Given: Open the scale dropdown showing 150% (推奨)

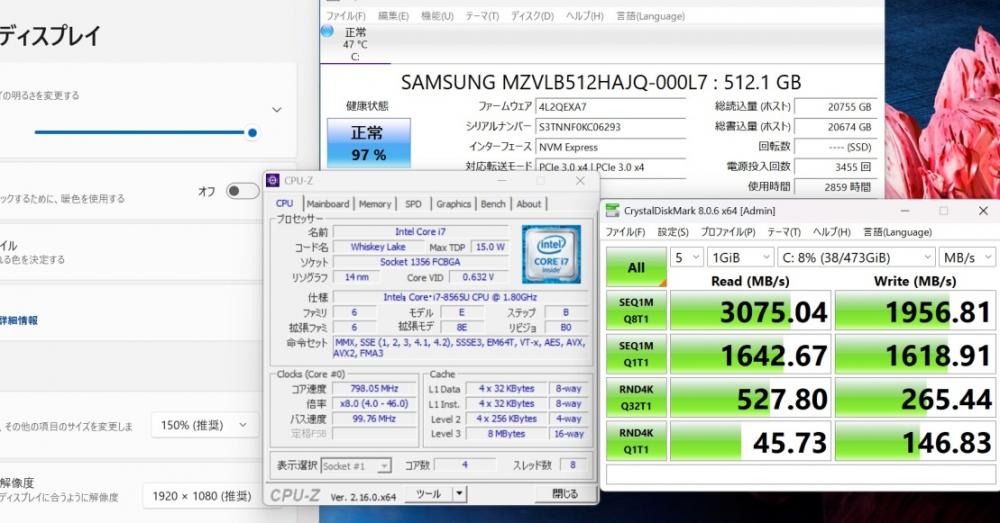Looking at the screenshot, I should (x=205, y=425).
